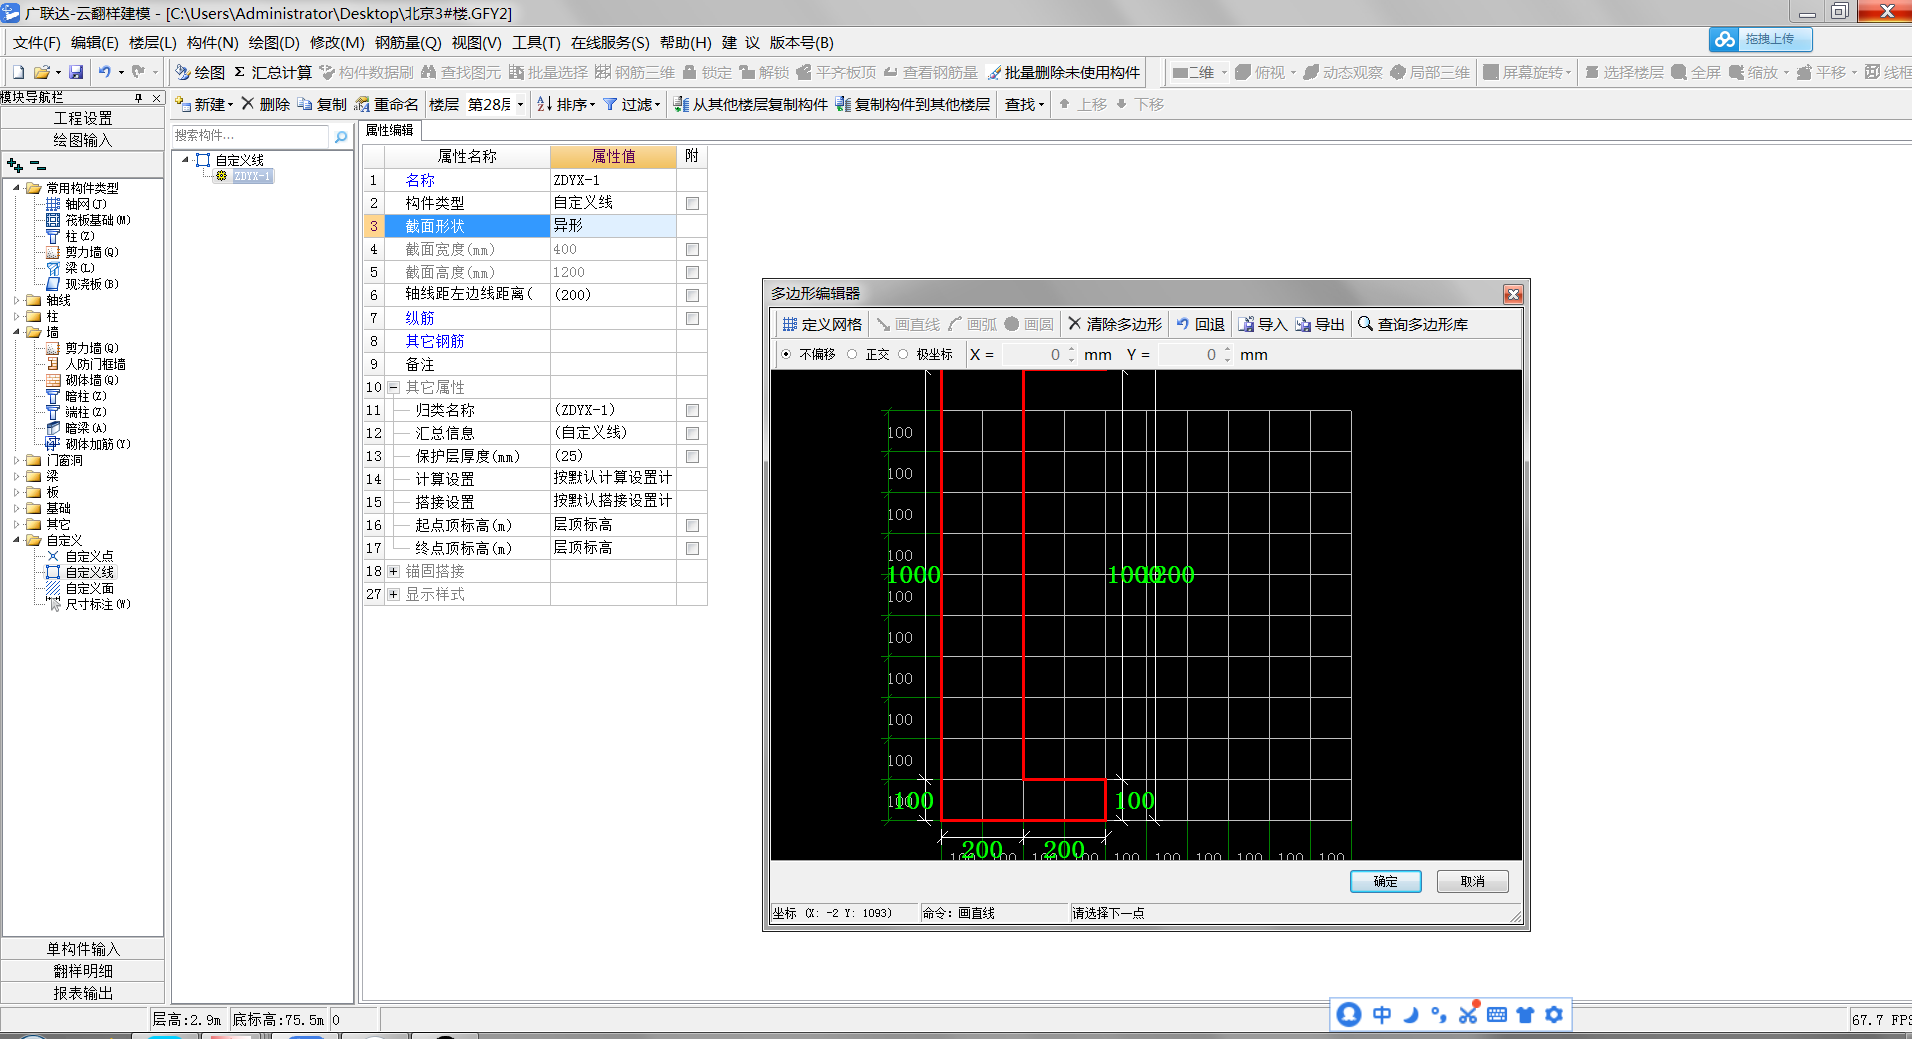Open the 在线服务(S) menu
The image size is (1912, 1039).
pyautogui.click(x=610, y=42)
